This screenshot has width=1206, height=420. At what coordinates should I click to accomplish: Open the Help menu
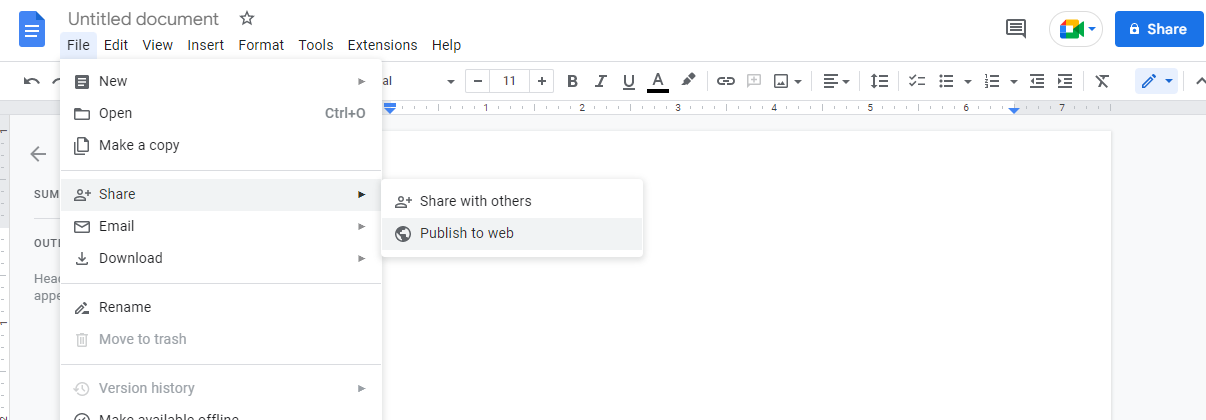click(x=446, y=45)
